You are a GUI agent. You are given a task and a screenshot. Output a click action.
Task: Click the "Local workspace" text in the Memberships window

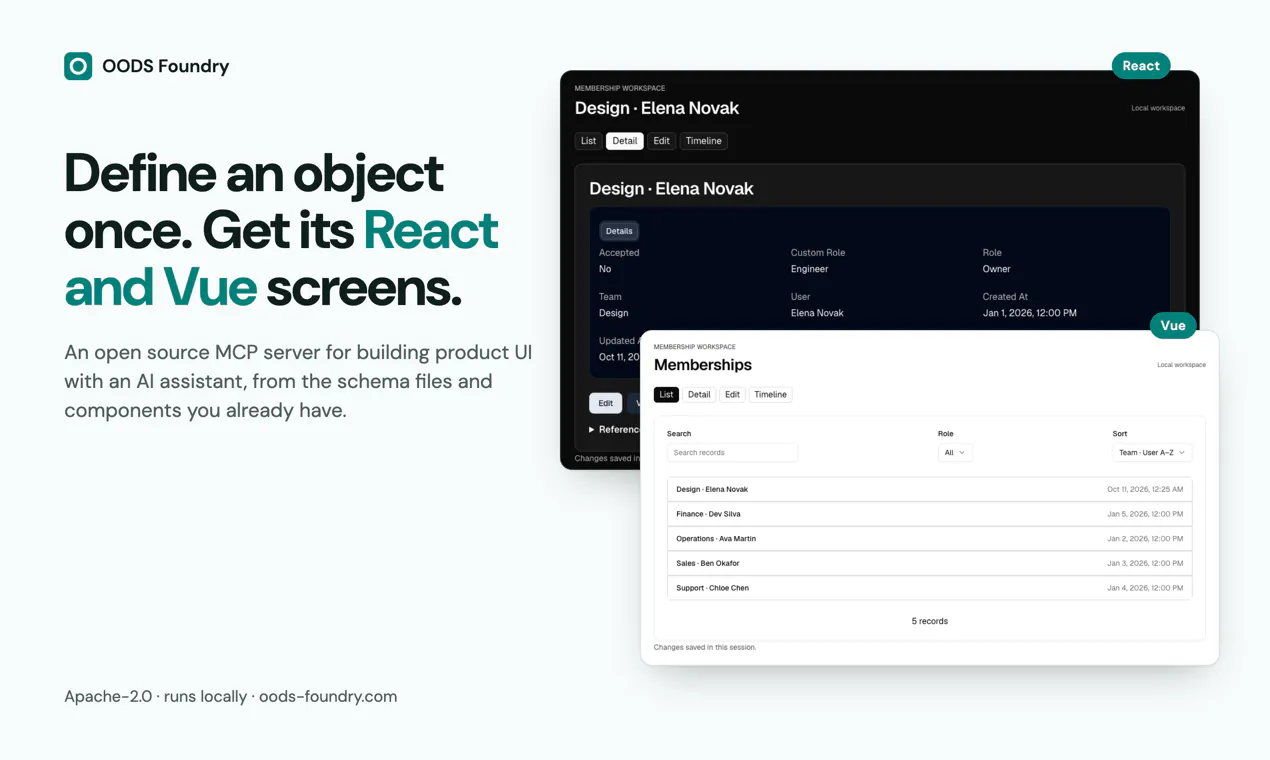(x=1181, y=365)
